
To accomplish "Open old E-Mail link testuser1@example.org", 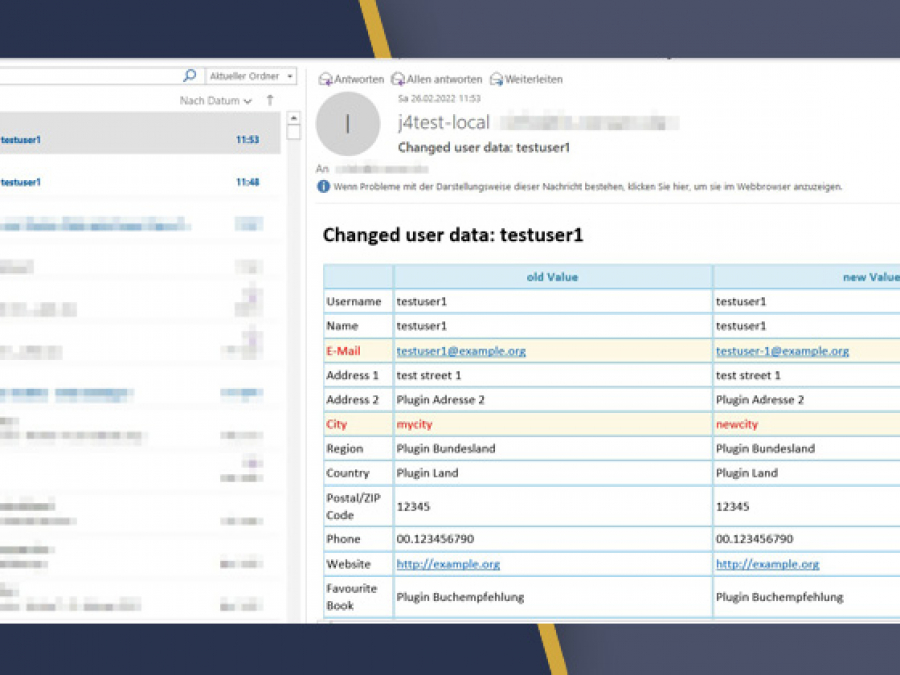I will (461, 351).
